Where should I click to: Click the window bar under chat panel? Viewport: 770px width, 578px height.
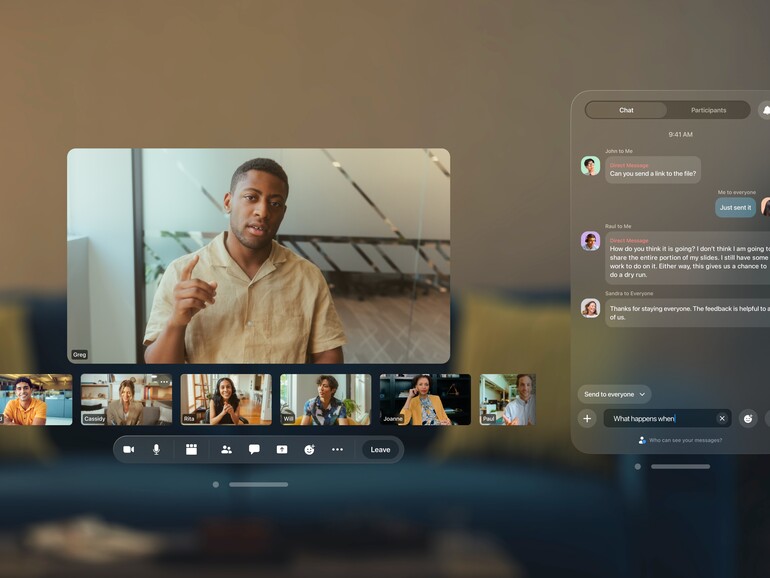coord(680,467)
